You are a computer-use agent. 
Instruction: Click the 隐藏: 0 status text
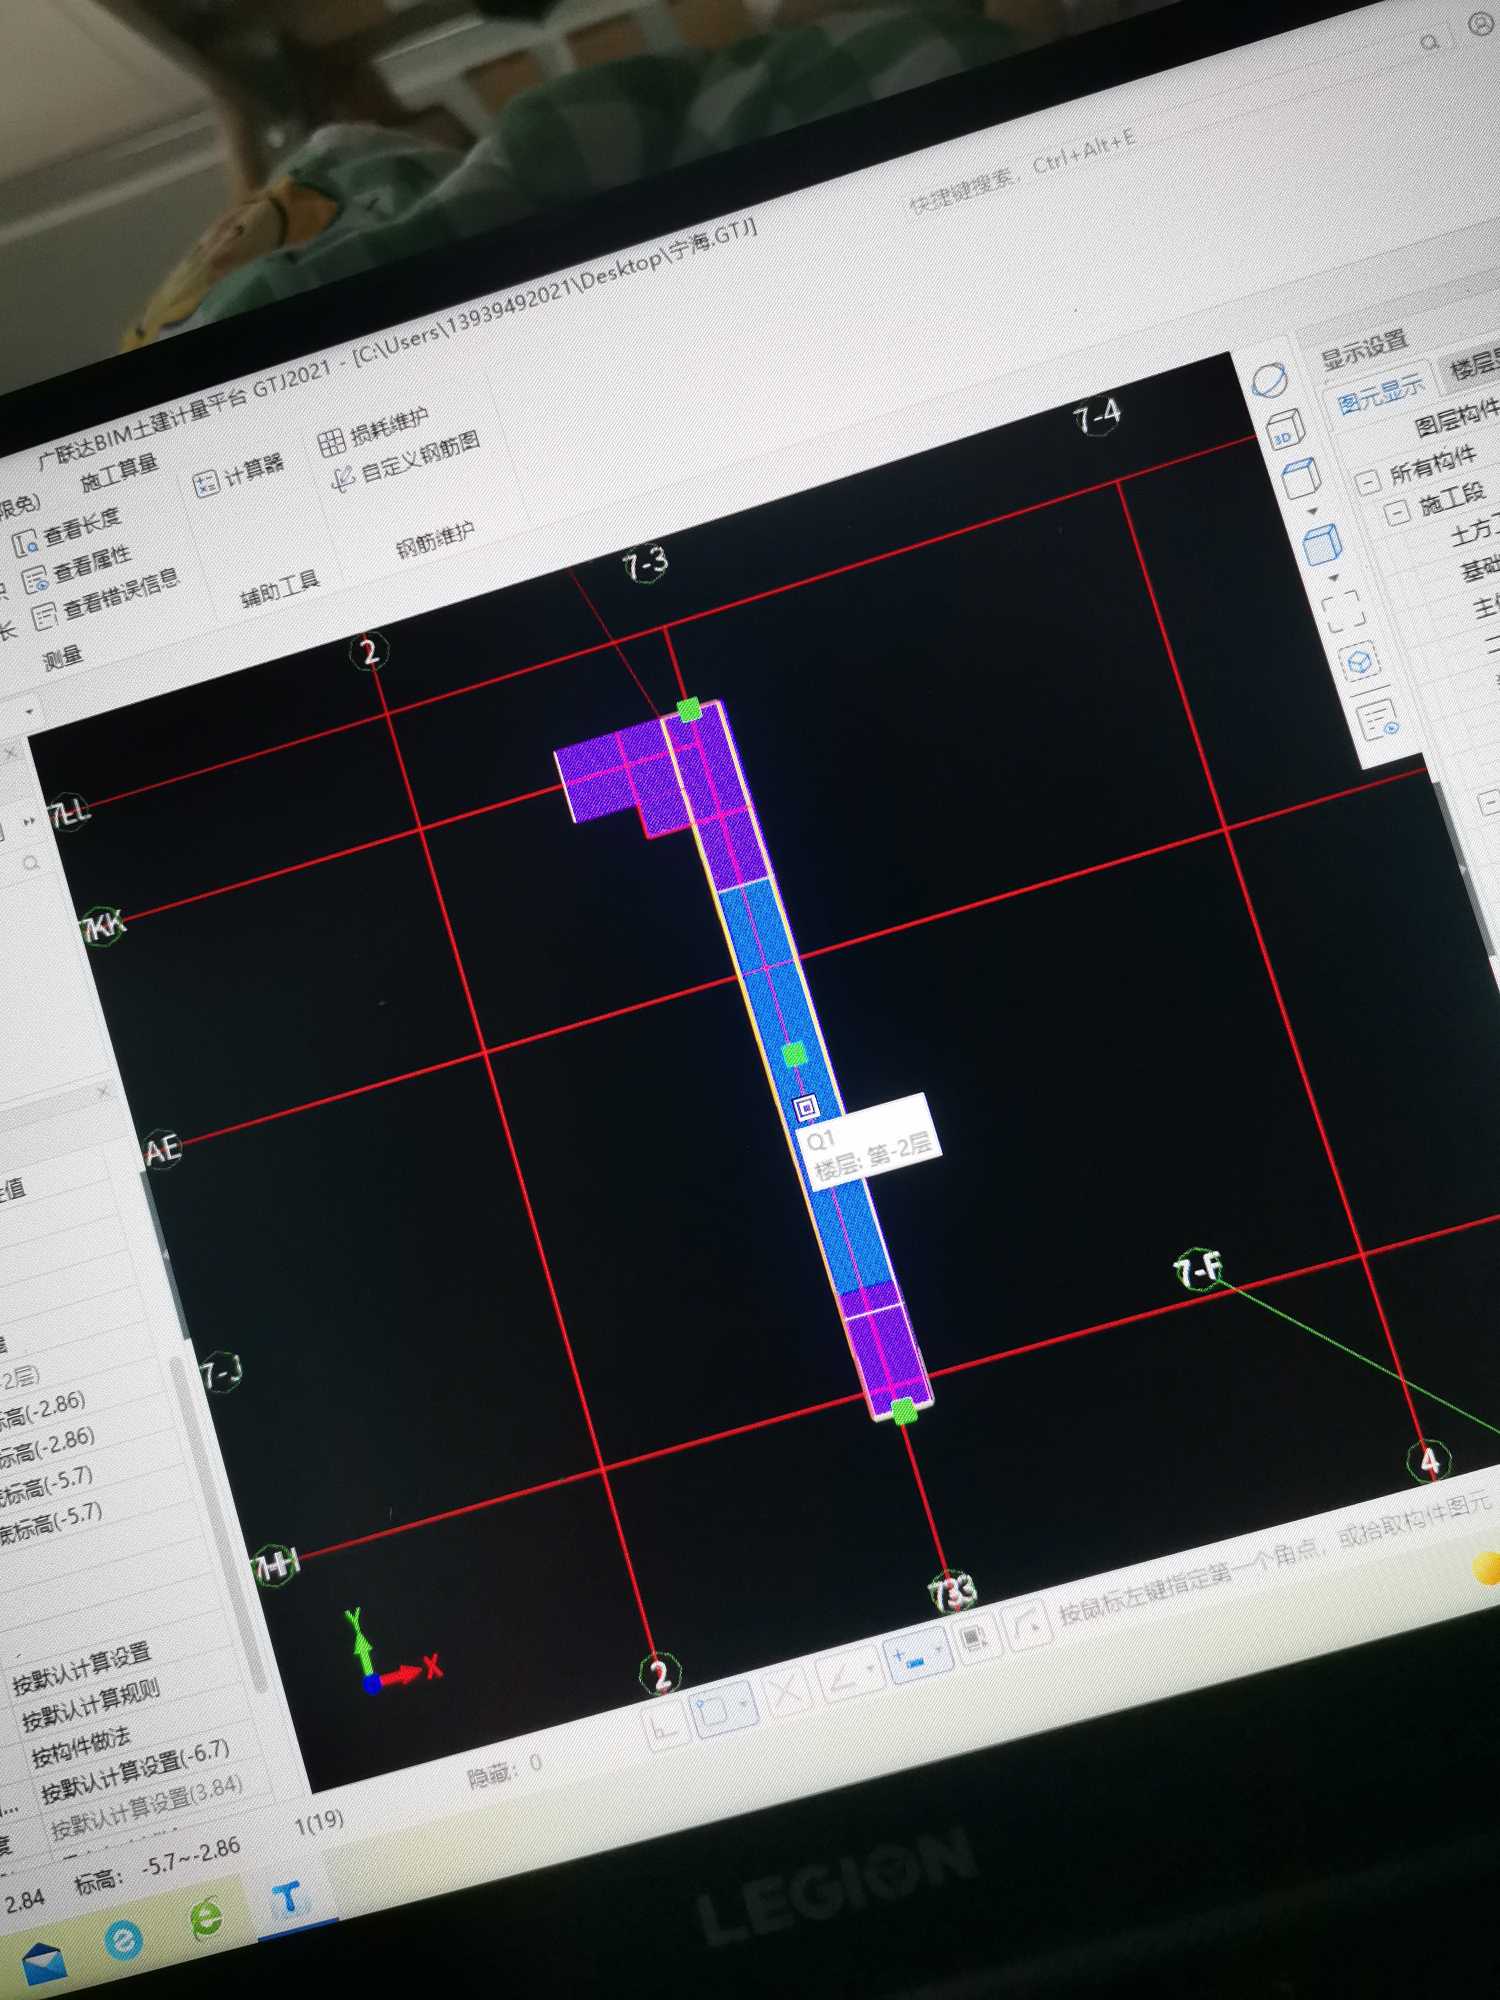click(503, 1771)
